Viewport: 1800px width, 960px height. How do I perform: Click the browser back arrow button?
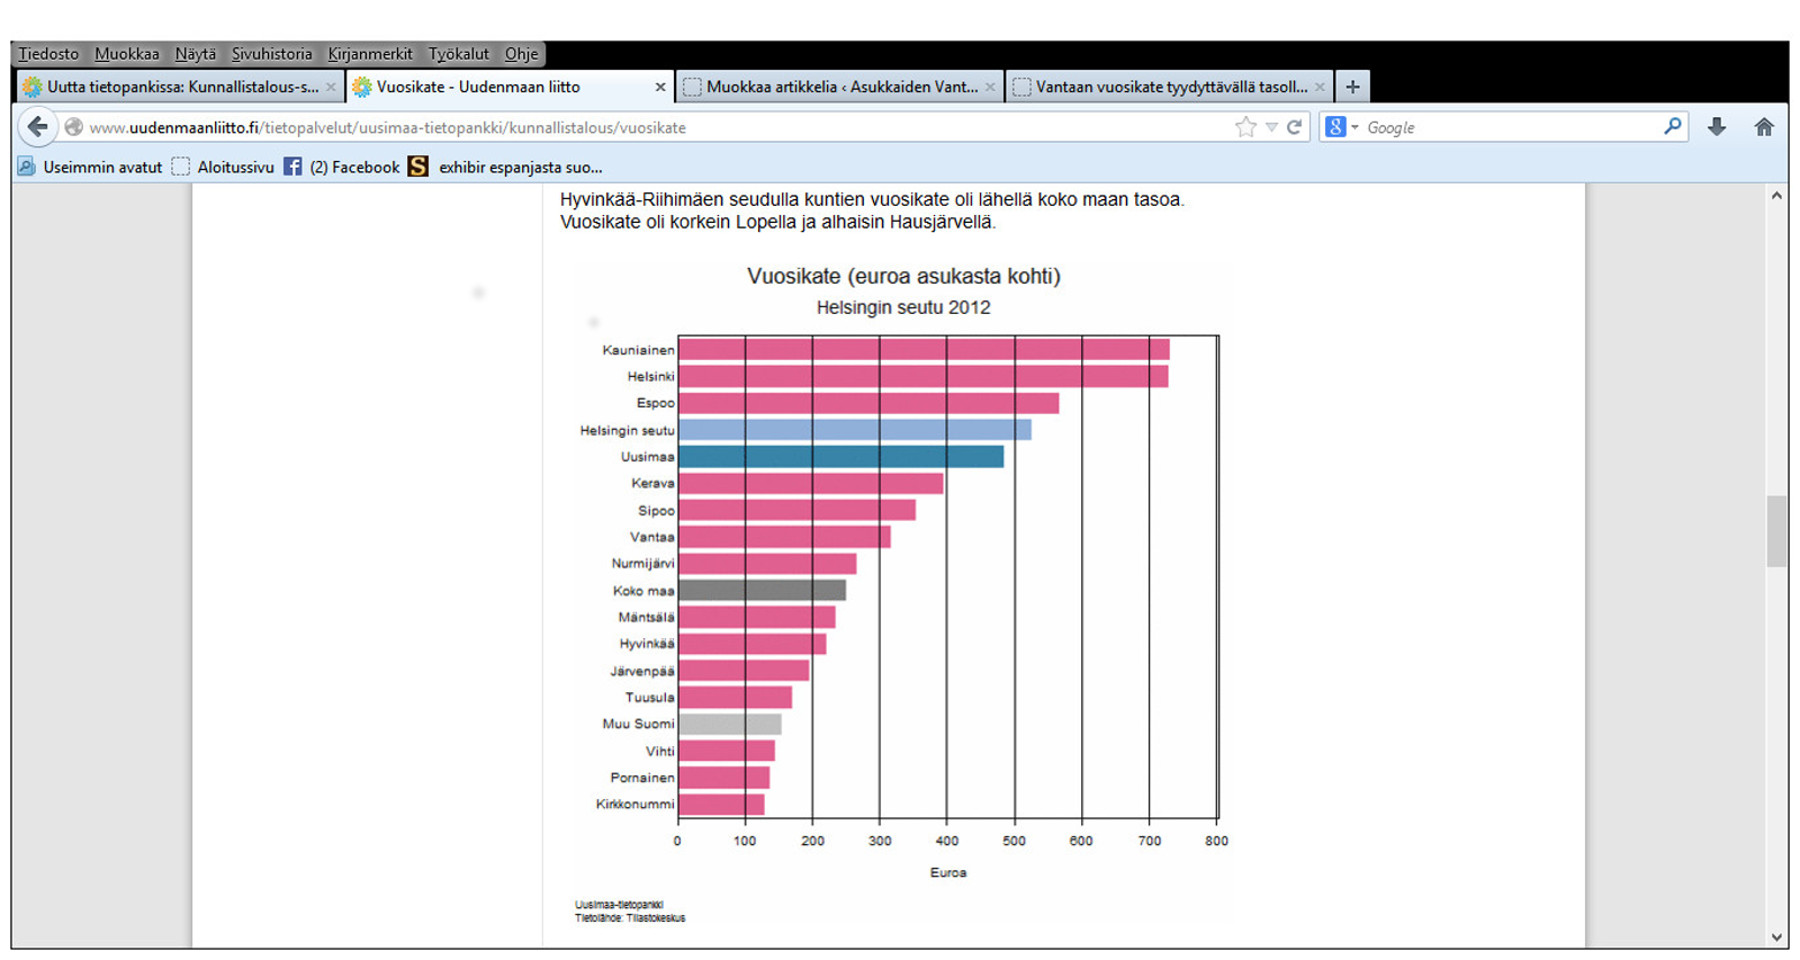pos(37,127)
